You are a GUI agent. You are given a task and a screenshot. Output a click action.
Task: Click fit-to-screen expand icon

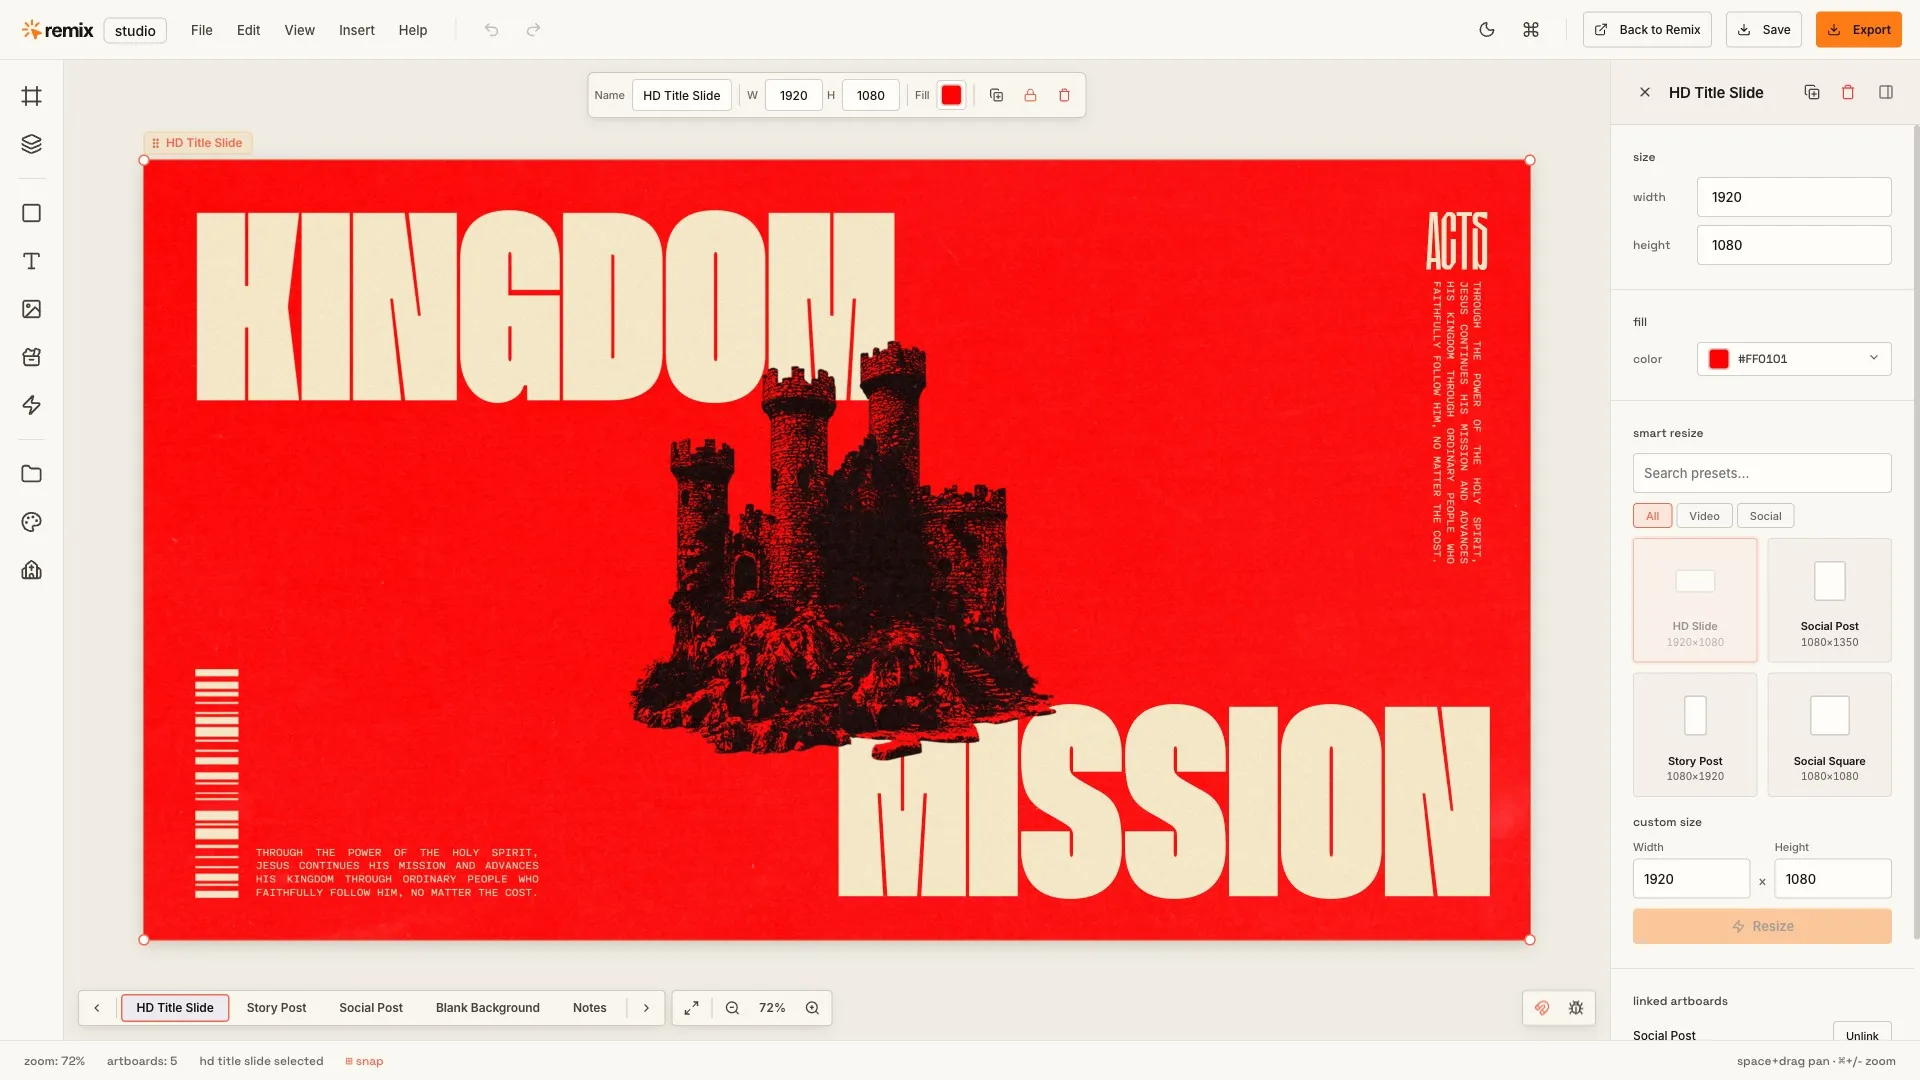click(x=691, y=1008)
